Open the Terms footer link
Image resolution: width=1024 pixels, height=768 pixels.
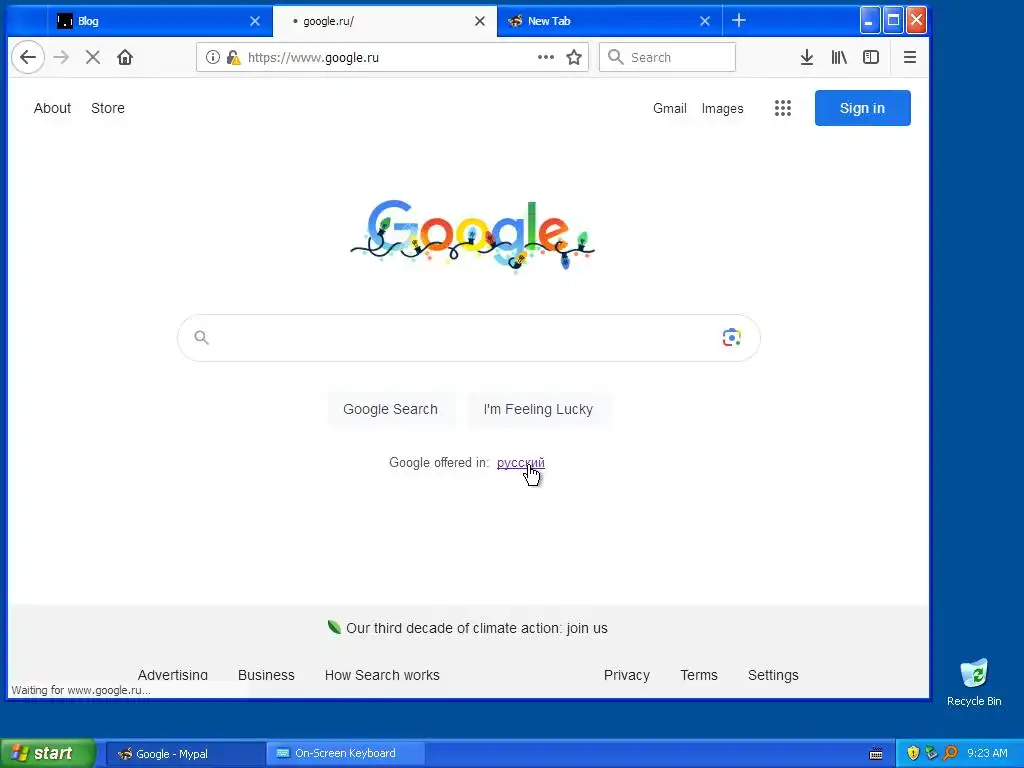point(699,675)
